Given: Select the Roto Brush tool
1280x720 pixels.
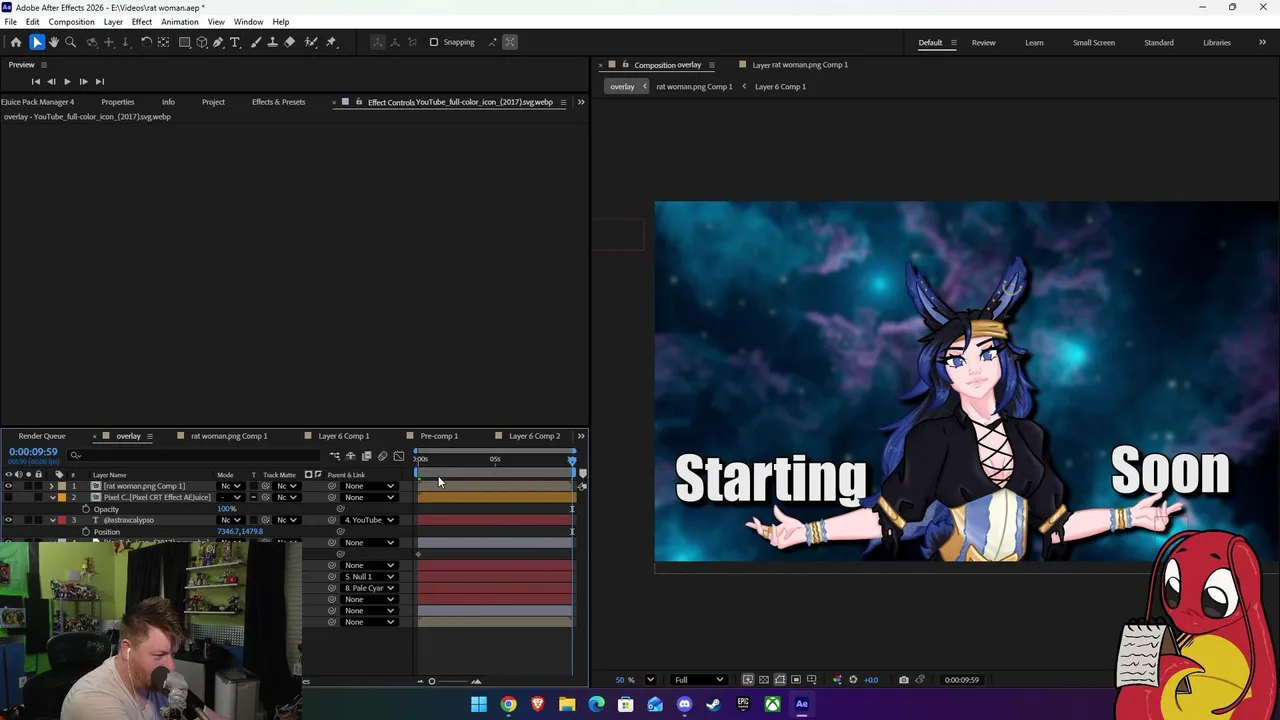Looking at the screenshot, I should (x=311, y=42).
